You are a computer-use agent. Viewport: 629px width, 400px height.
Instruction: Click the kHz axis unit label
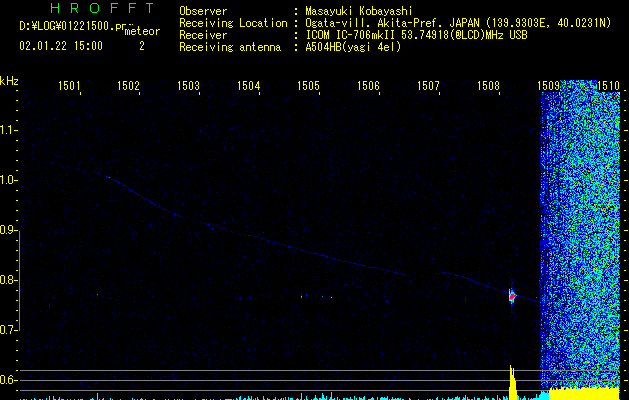tap(9, 81)
